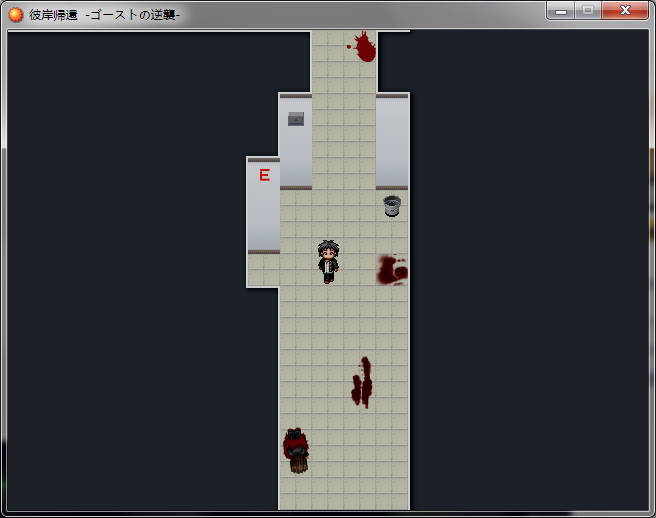Minimize the game window

coord(561,11)
